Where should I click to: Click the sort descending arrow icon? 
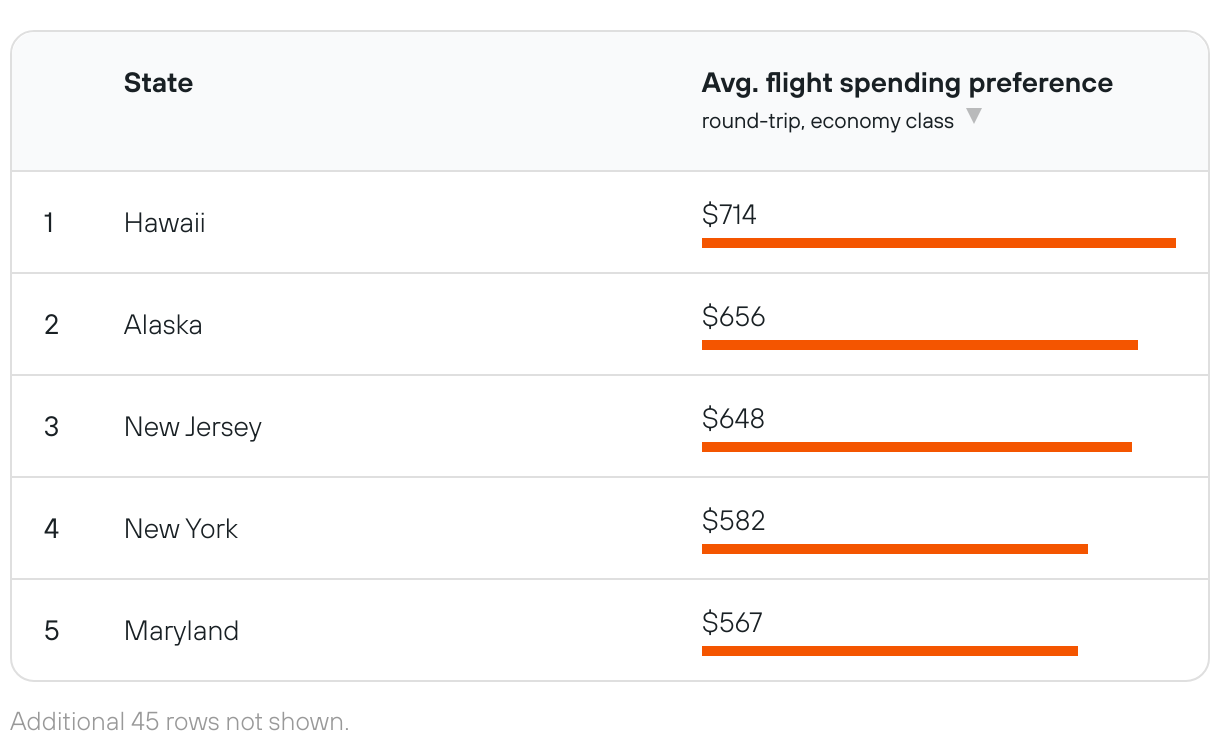(x=973, y=117)
